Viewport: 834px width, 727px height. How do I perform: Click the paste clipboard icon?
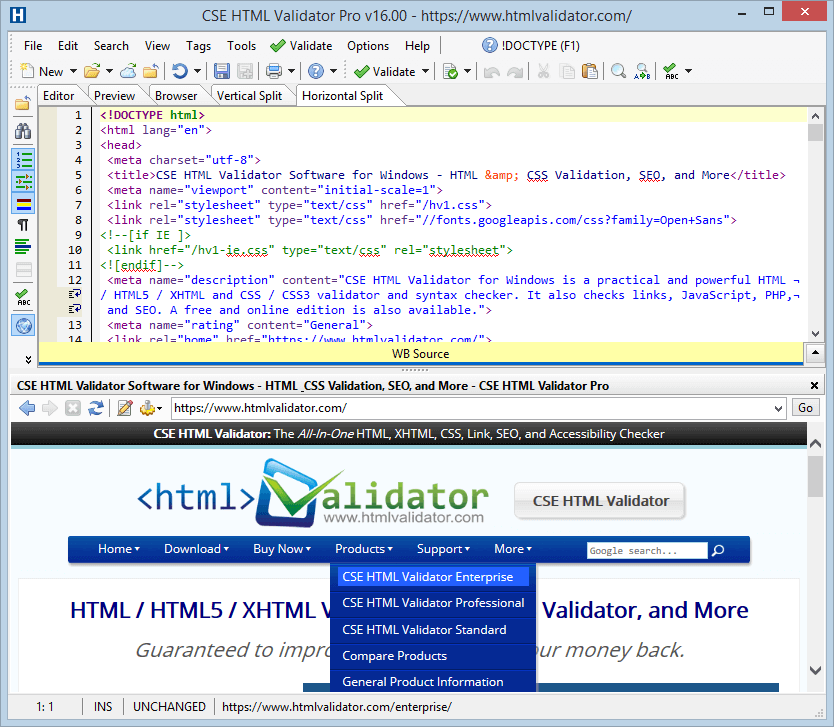(589, 71)
